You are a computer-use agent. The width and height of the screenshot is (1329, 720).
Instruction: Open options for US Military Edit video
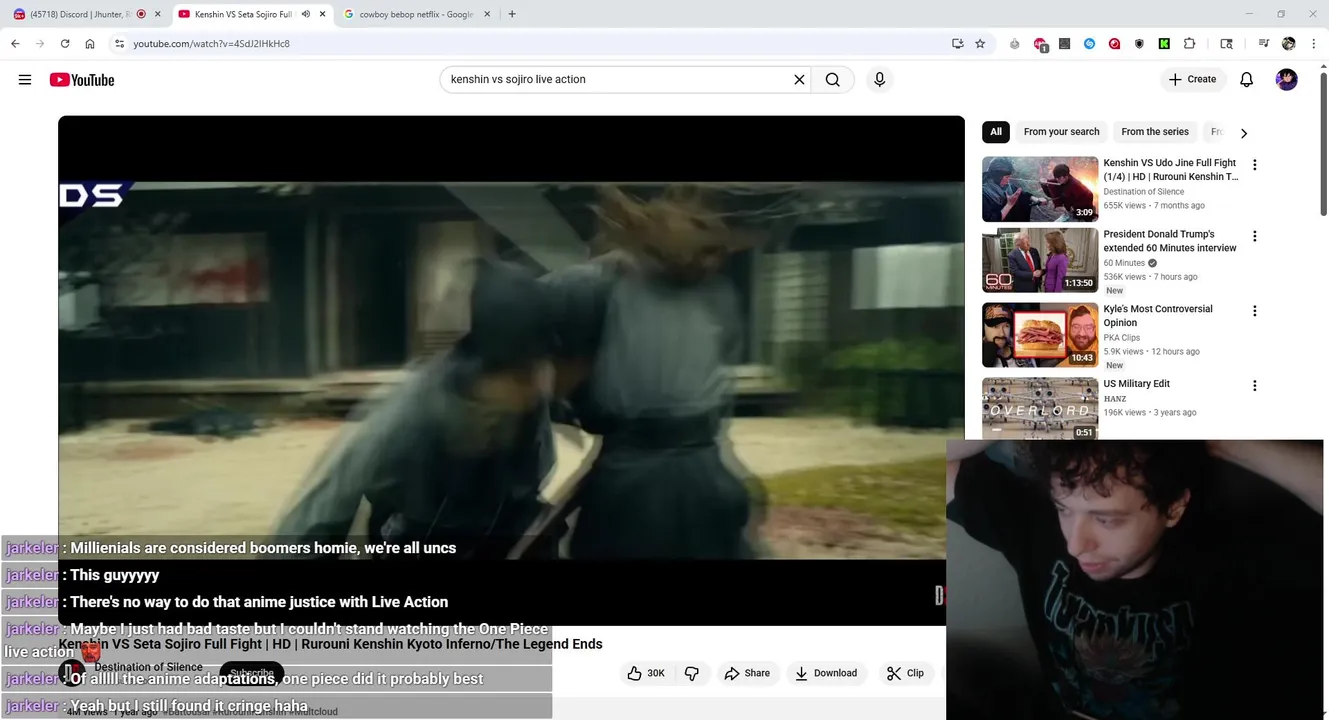click(1255, 386)
